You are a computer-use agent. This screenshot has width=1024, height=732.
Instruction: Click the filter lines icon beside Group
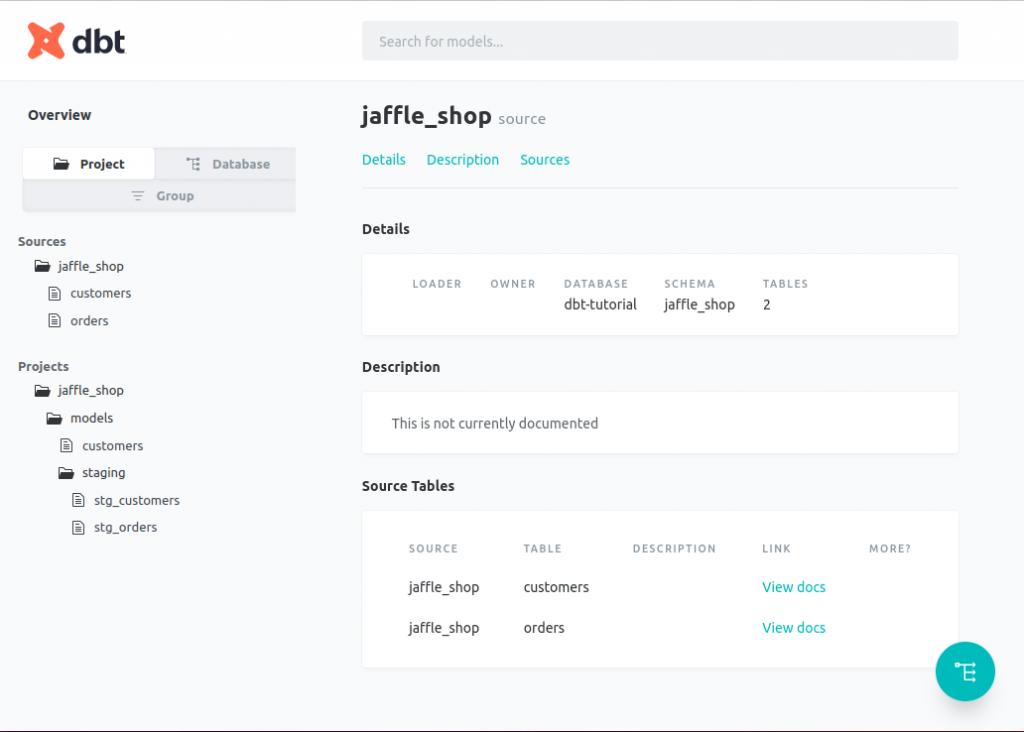pyautogui.click(x=138, y=196)
